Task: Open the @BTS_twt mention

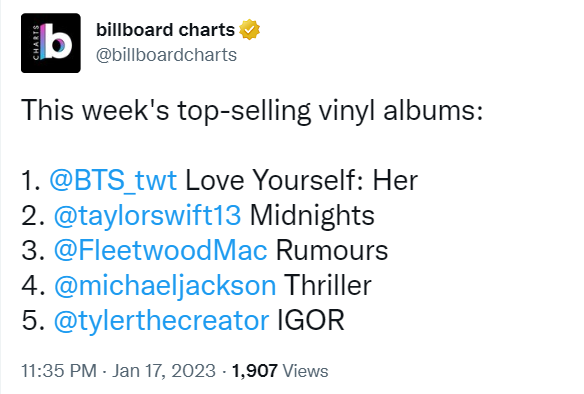Action: [x=113, y=180]
